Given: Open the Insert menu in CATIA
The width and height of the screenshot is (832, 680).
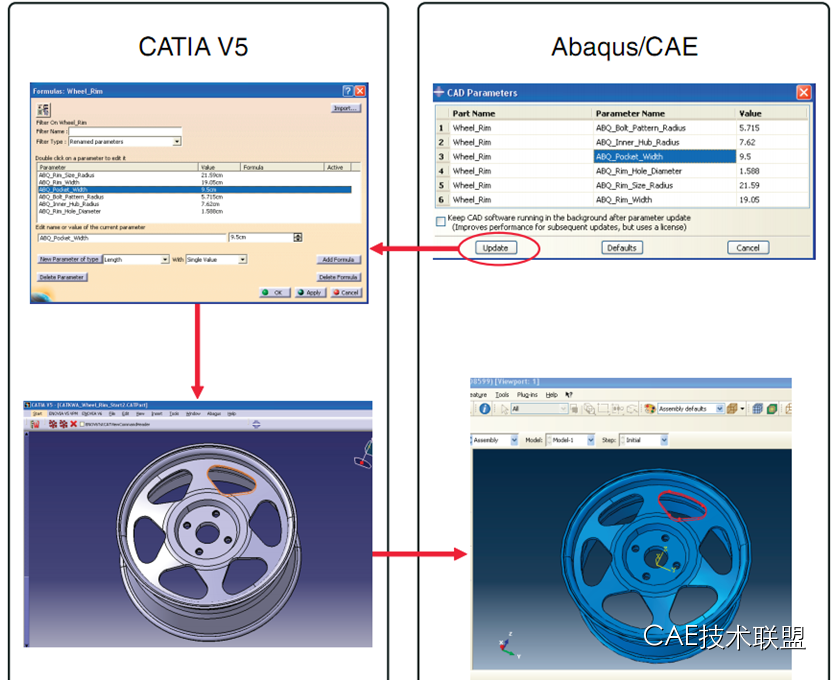Looking at the screenshot, I should (157, 414).
